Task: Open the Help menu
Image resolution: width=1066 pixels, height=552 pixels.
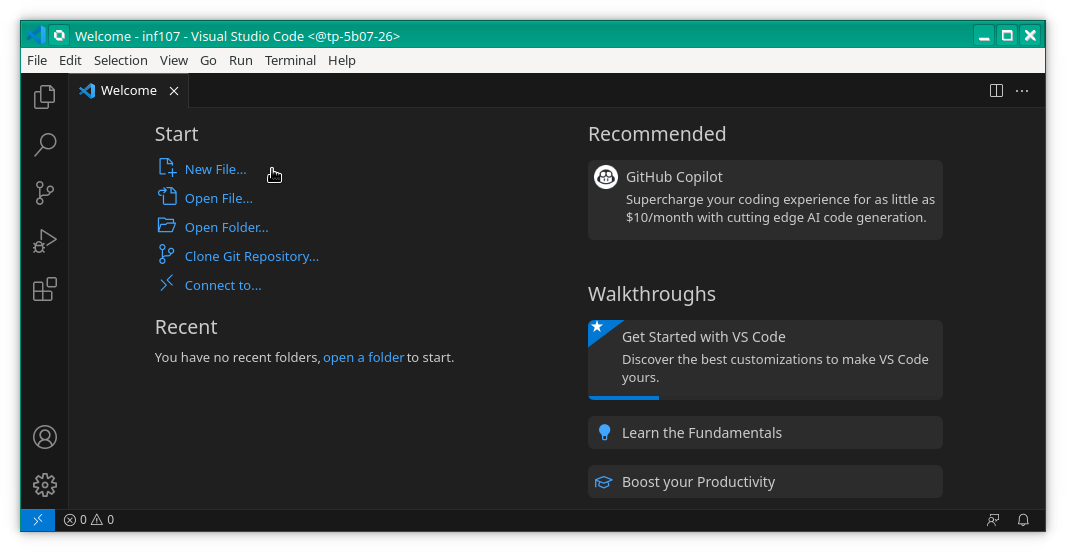Action: [x=342, y=61]
